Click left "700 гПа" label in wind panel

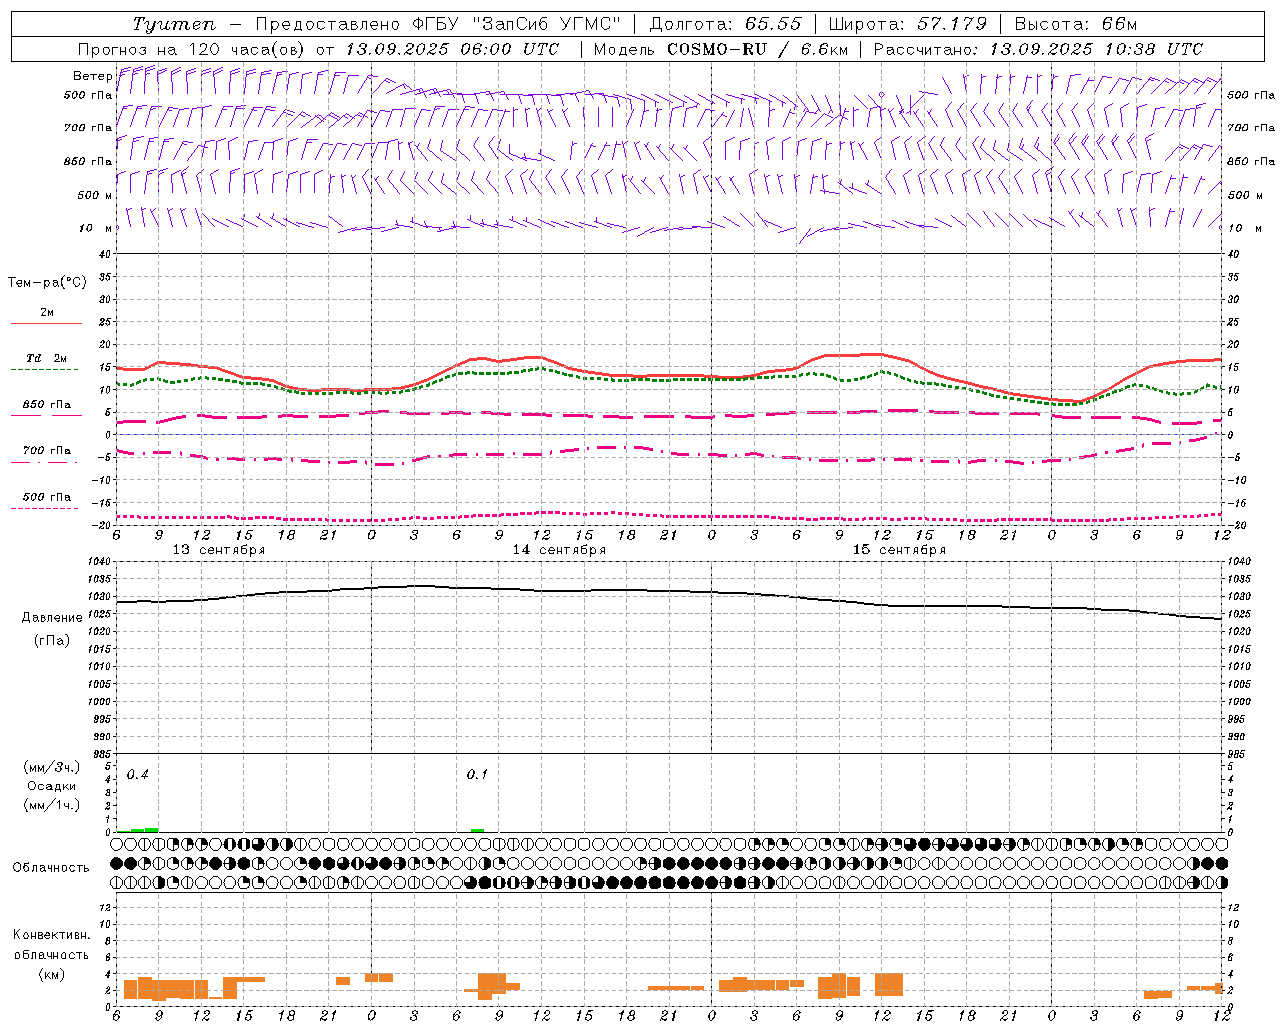(88, 128)
